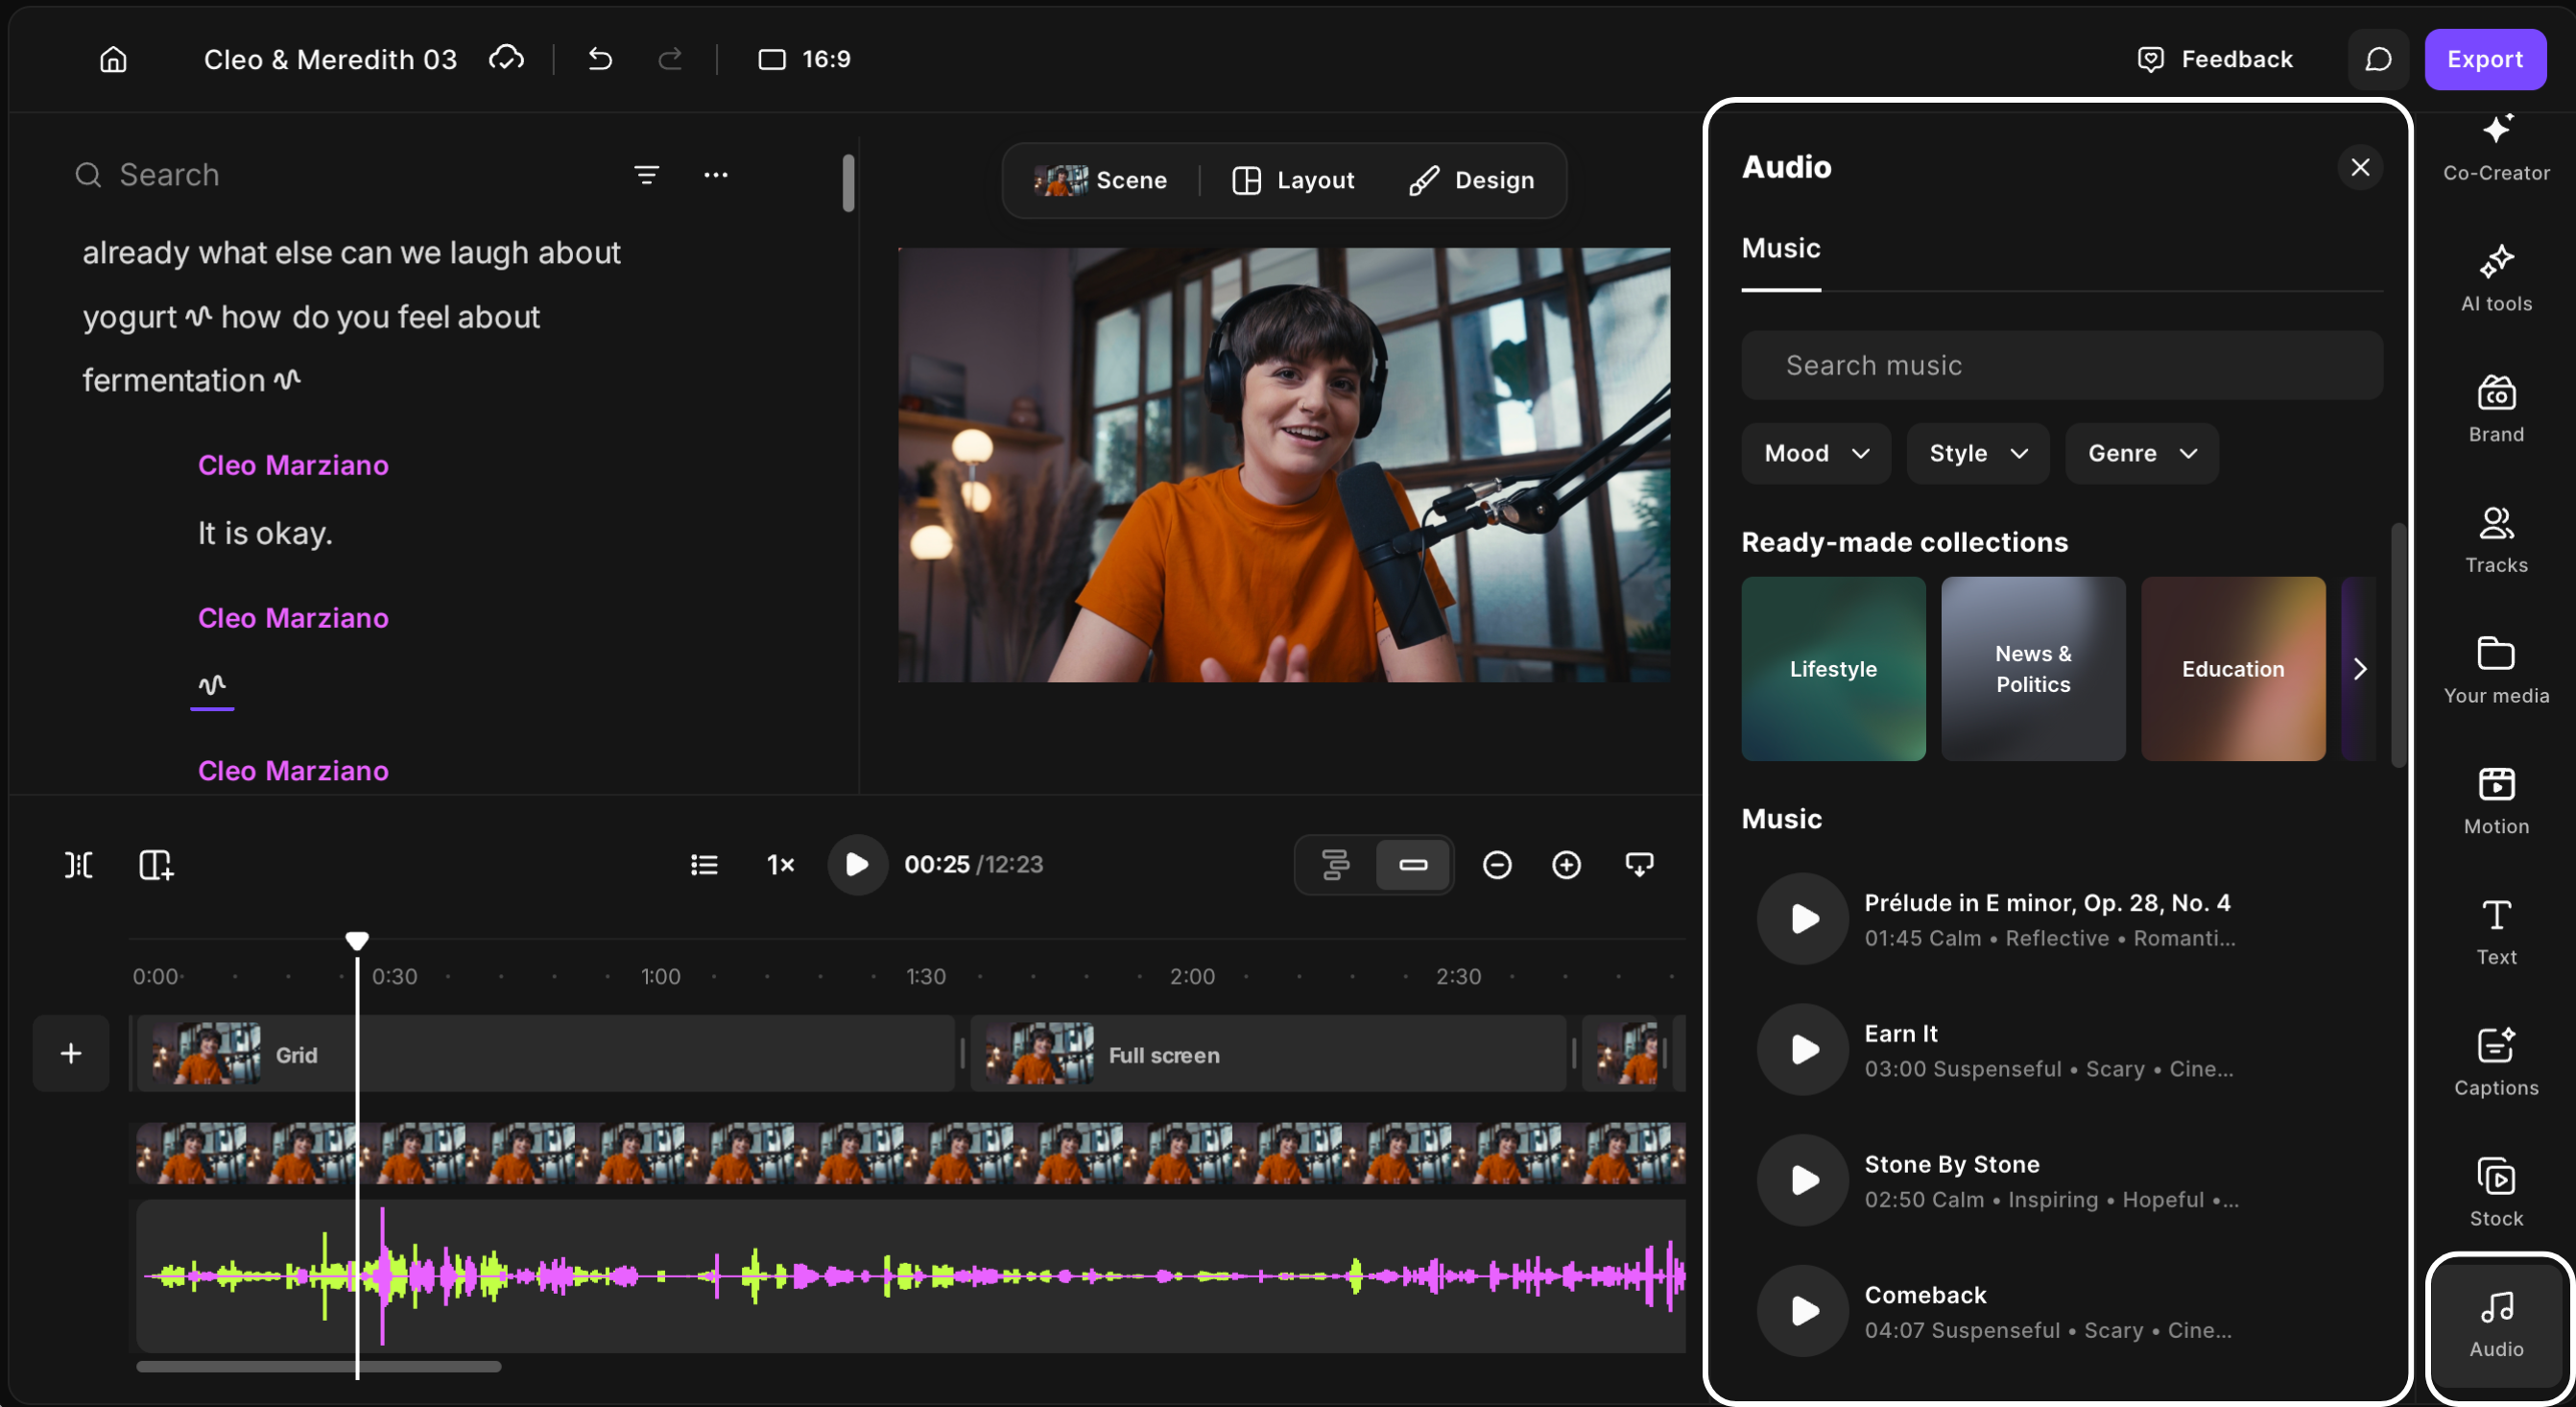Open the Captions panel
The width and height of the screenshot is (2576, 1407).
(2496, 1062)
